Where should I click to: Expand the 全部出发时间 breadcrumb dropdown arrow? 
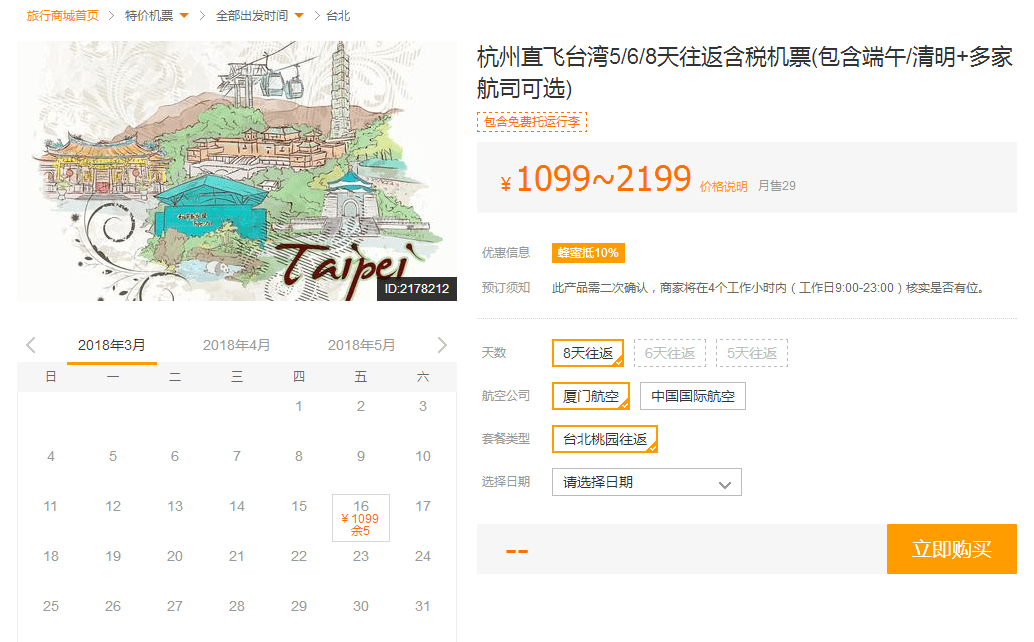[299, 16]
